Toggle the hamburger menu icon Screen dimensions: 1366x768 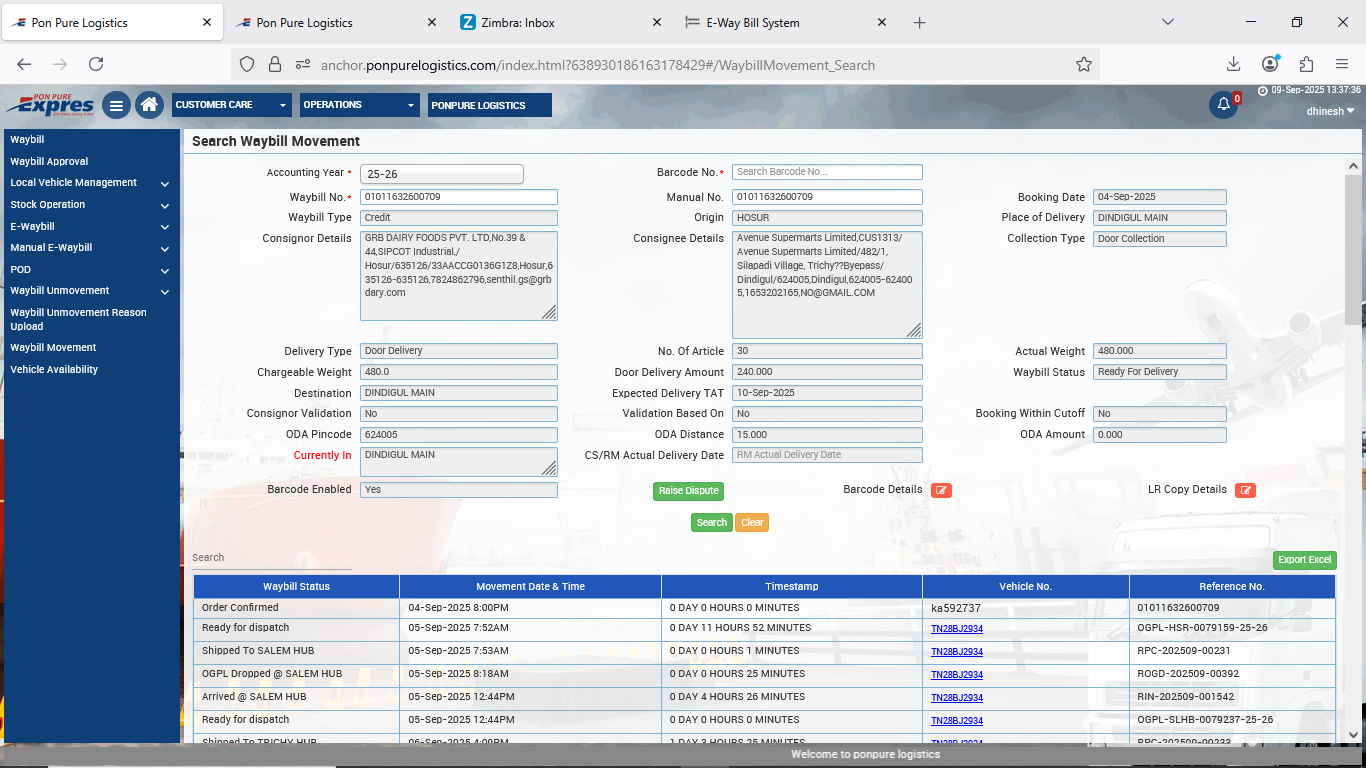point(116,105)
